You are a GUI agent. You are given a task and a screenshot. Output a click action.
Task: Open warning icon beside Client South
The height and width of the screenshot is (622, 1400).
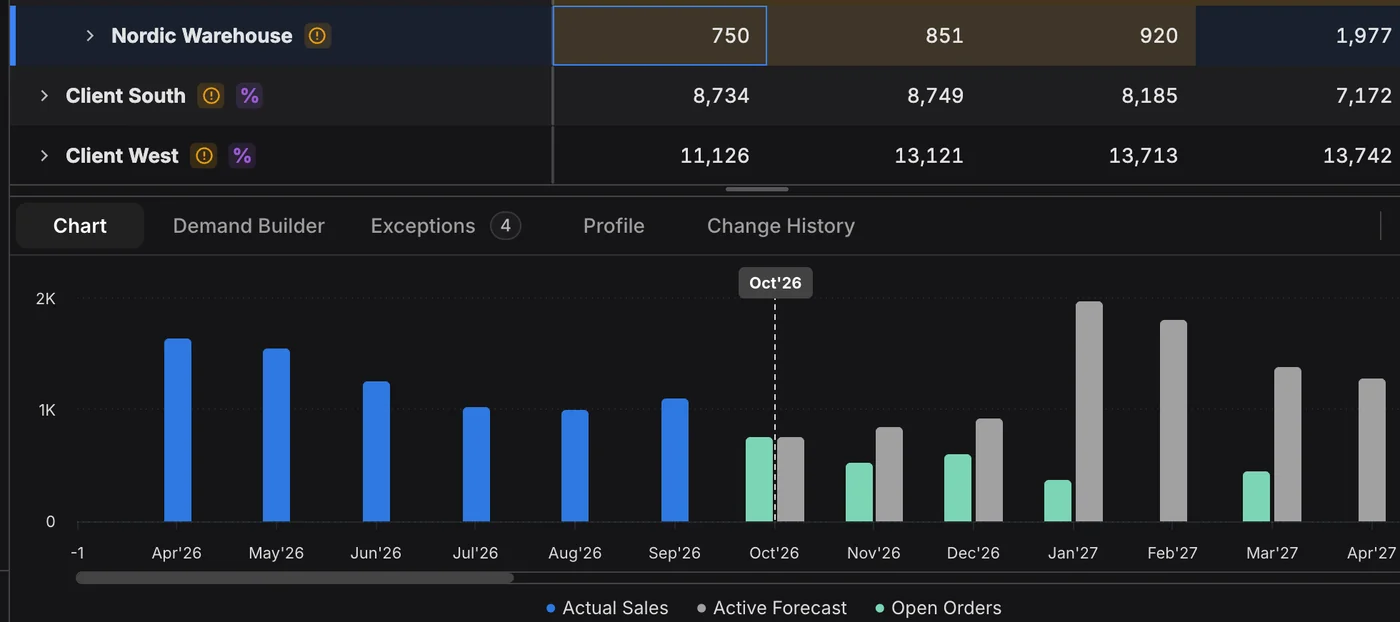coord(211,96)
